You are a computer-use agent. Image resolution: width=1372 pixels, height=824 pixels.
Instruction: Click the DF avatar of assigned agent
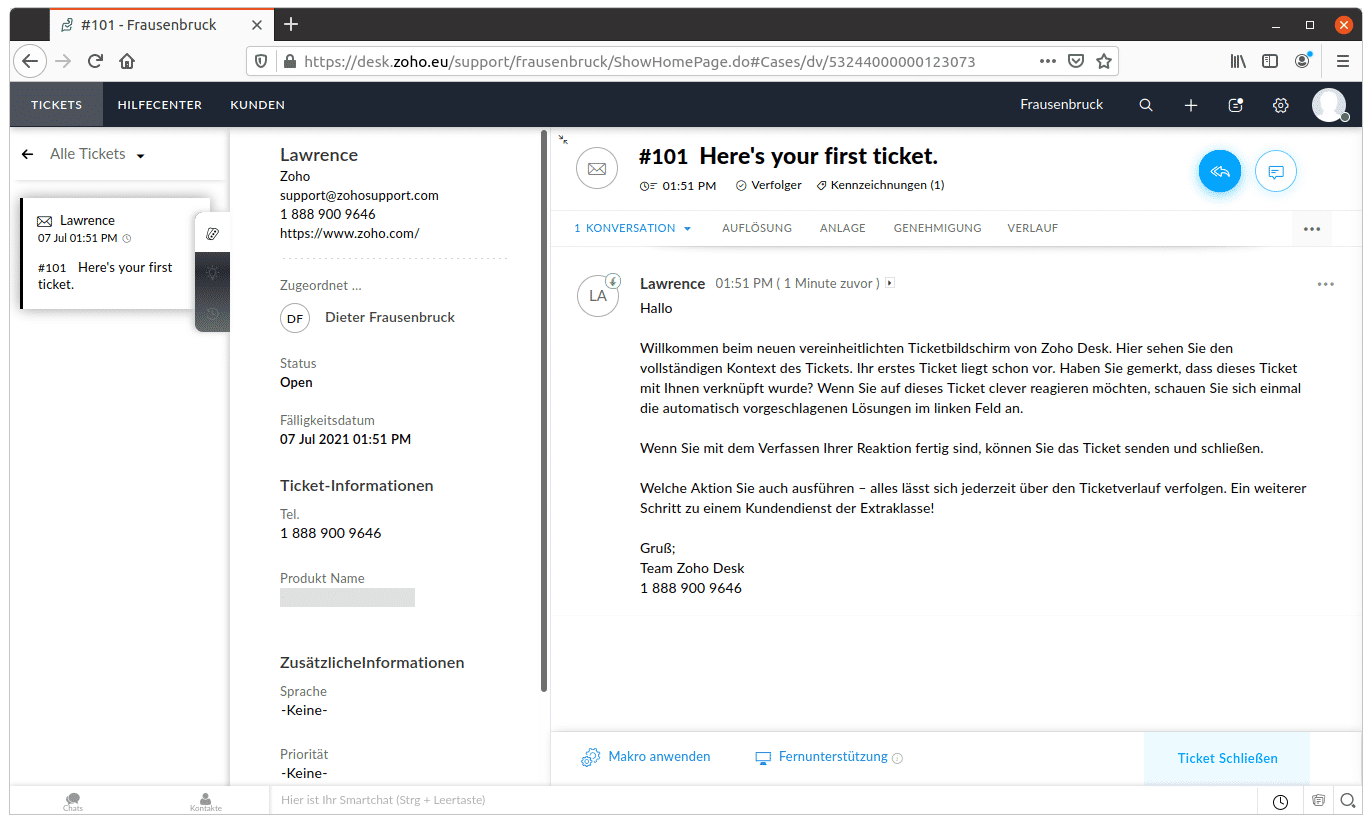pyautogui.click(x=295, y=318)
